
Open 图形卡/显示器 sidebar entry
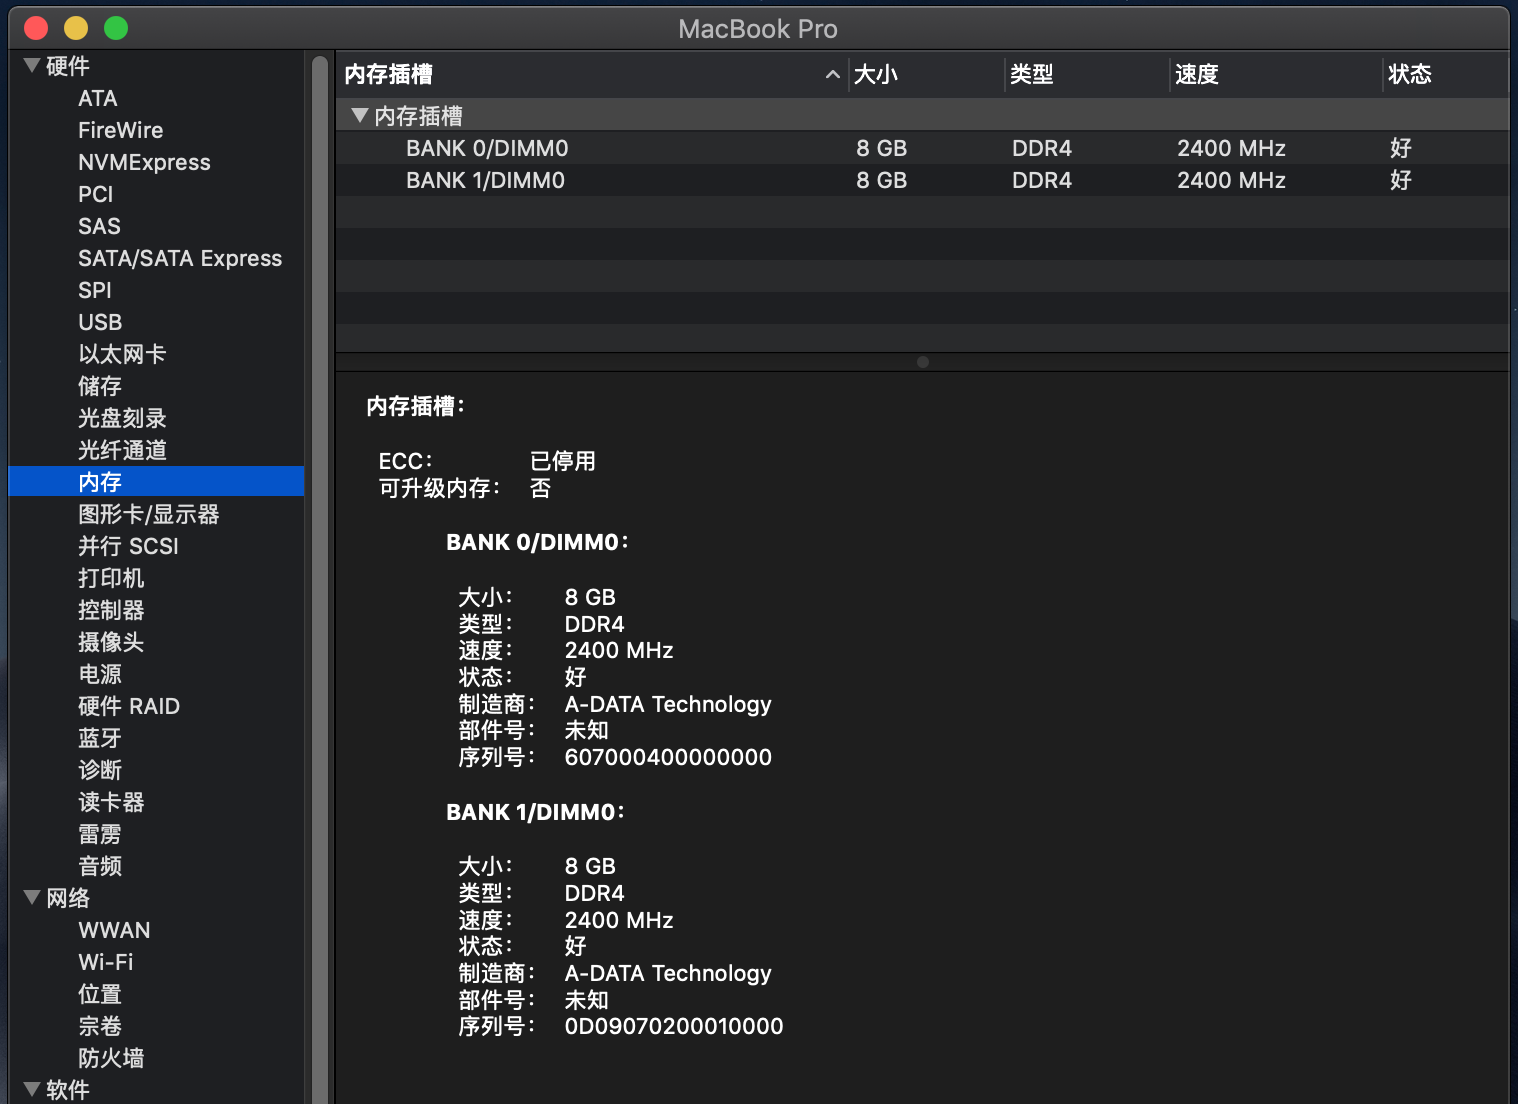pyautogui.click(x=149, y=514)
